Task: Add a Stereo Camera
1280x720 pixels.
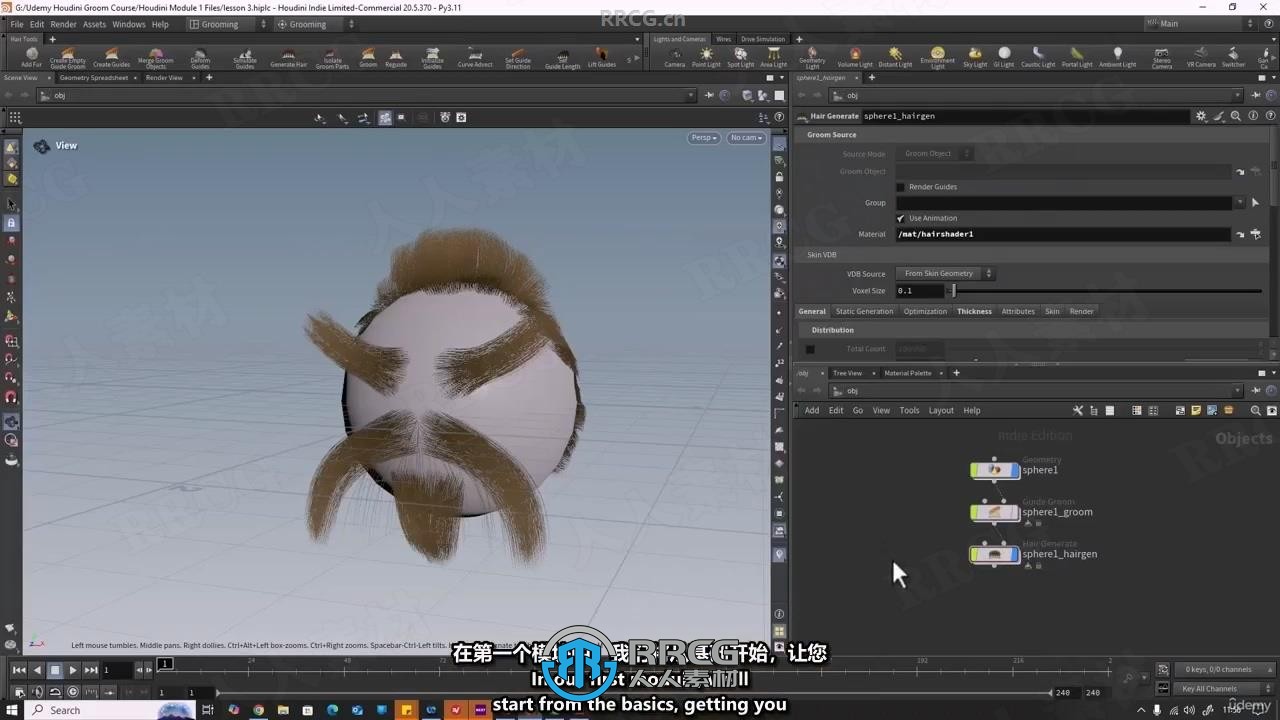Action: pyautogui.click(x=1161, y=58)
